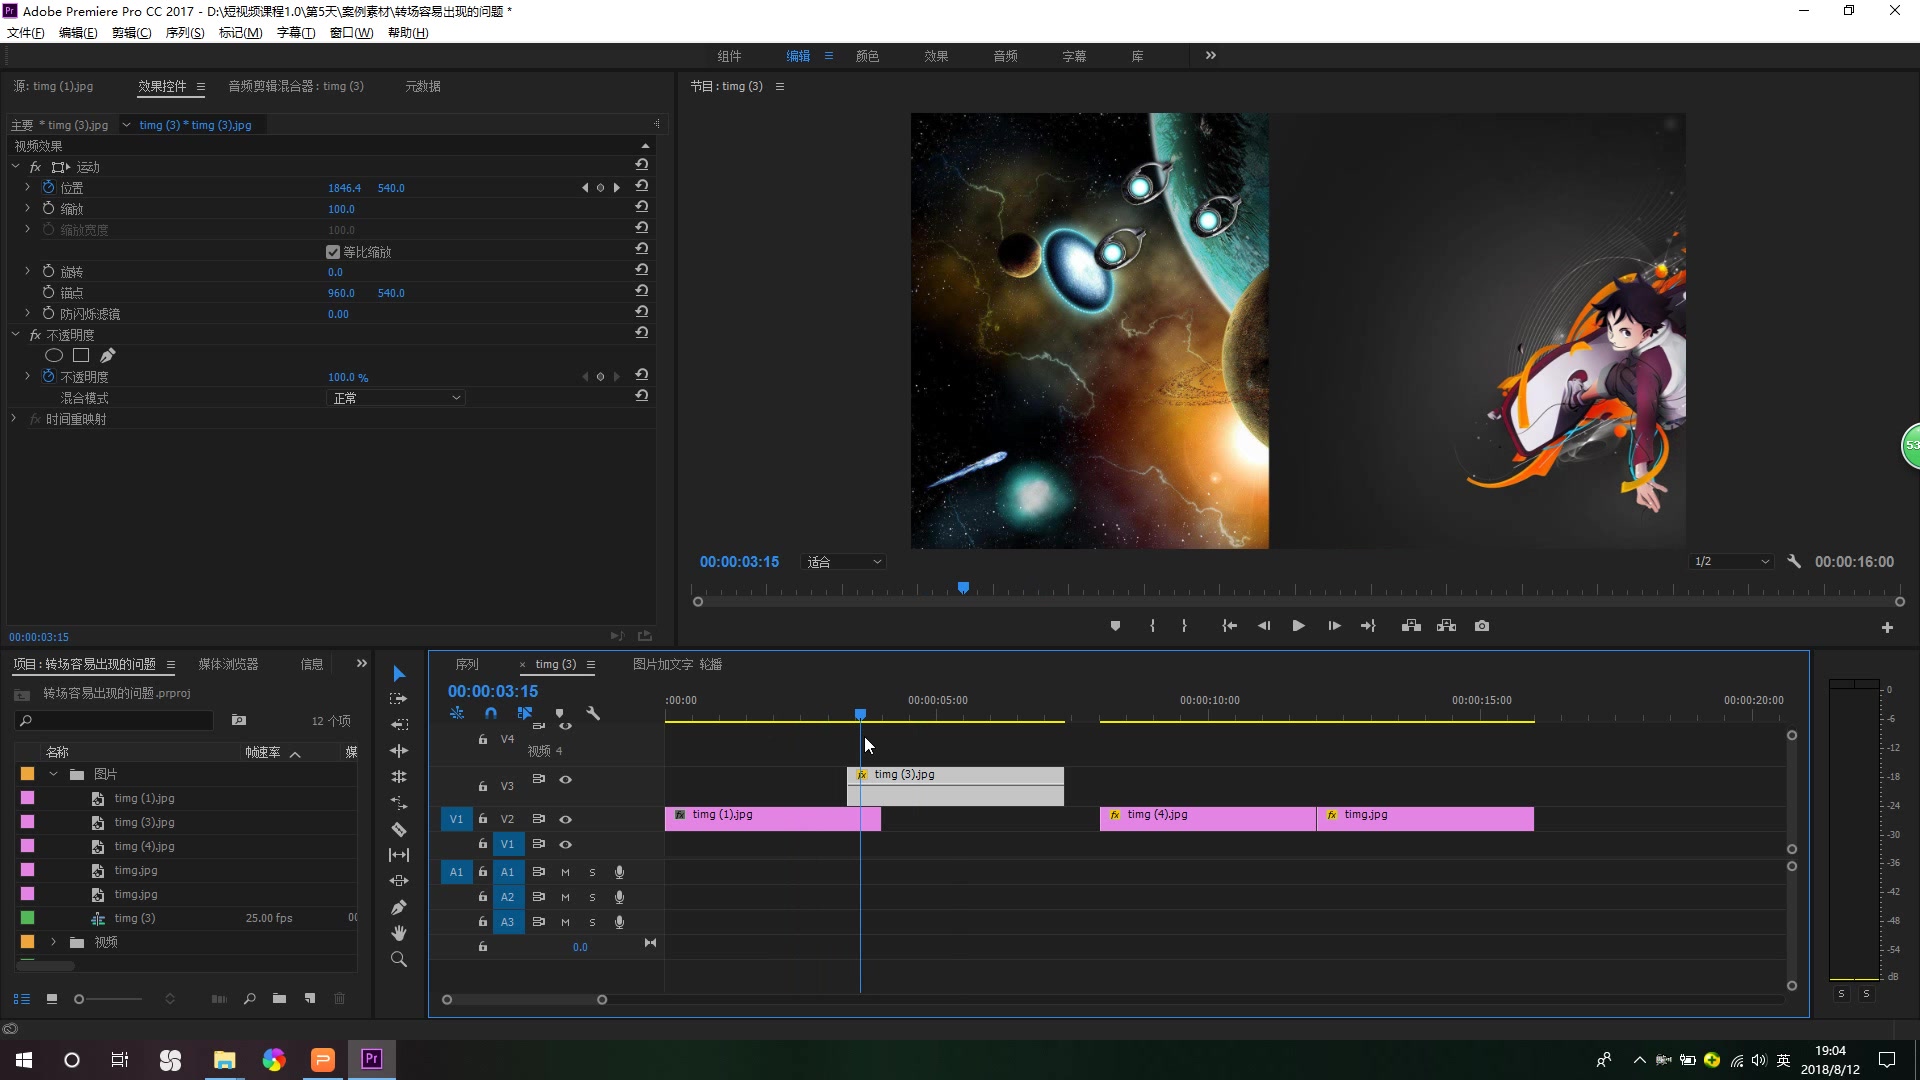The width and height of the screenshot is (1920, 1080).
Task: Solo audio track A2
Action: point(592,897)
